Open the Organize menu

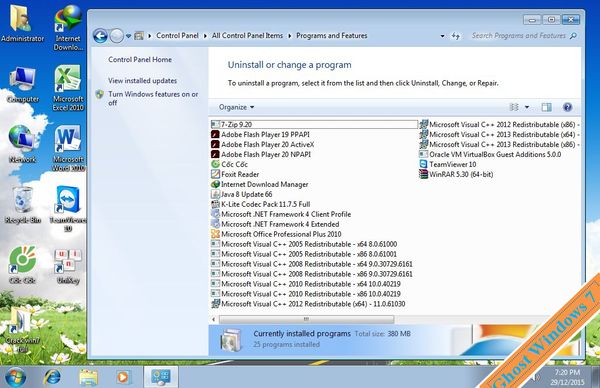(236, 107)
